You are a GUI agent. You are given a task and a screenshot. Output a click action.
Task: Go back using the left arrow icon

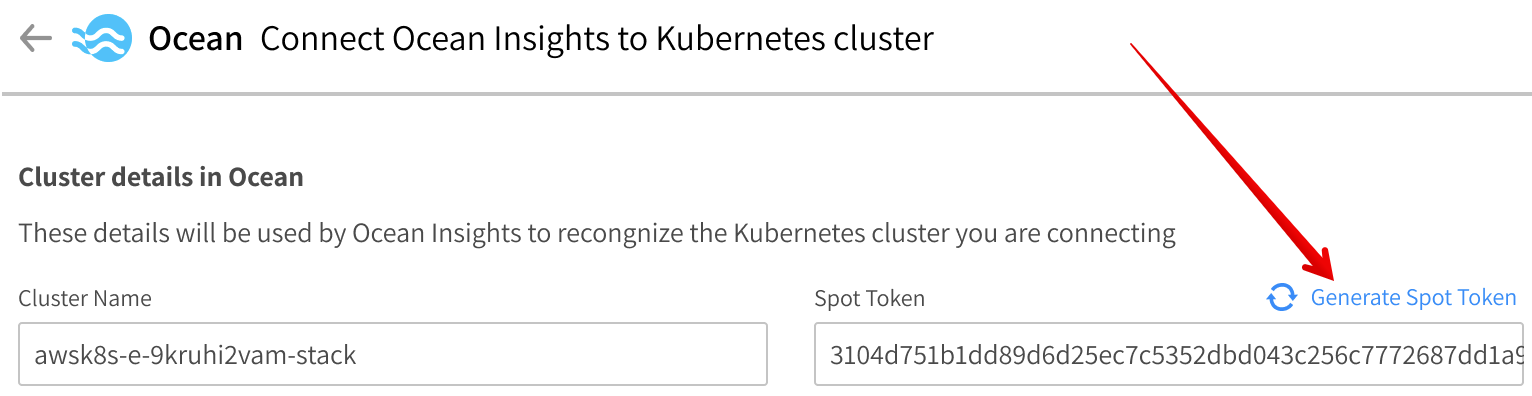coord(36,39)
